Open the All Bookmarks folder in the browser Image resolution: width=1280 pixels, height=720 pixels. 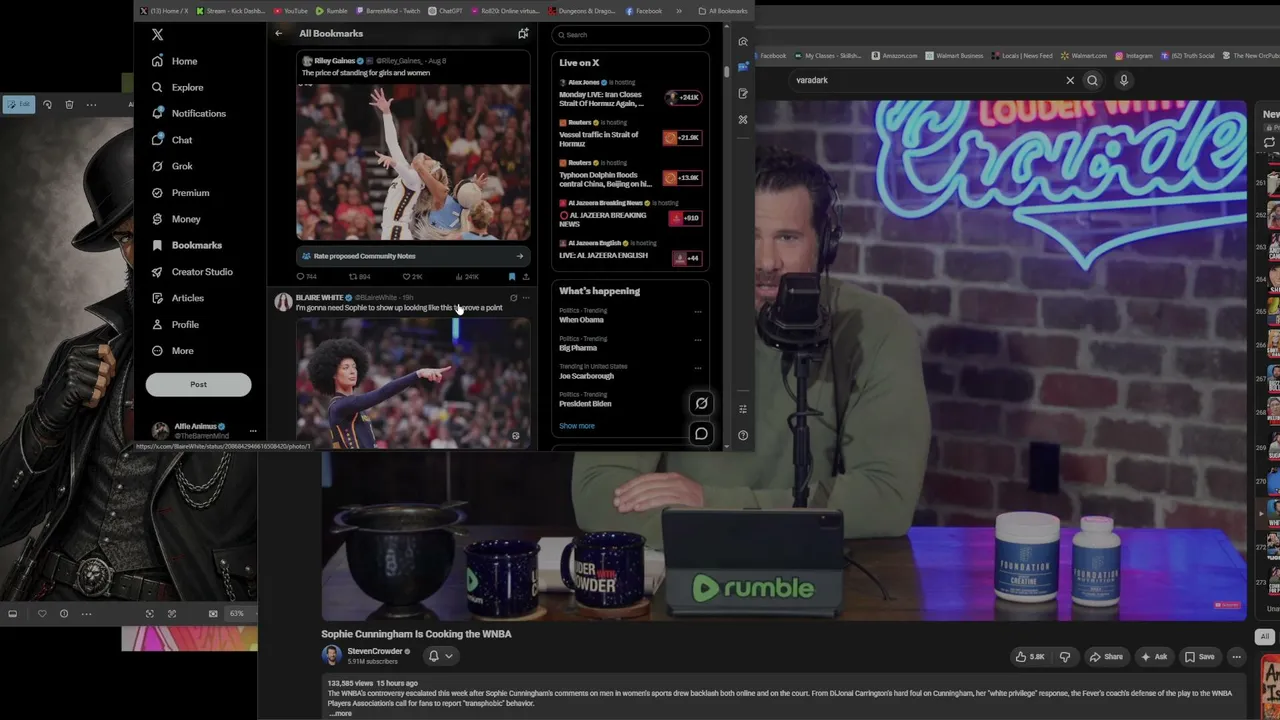coord(723,11)
